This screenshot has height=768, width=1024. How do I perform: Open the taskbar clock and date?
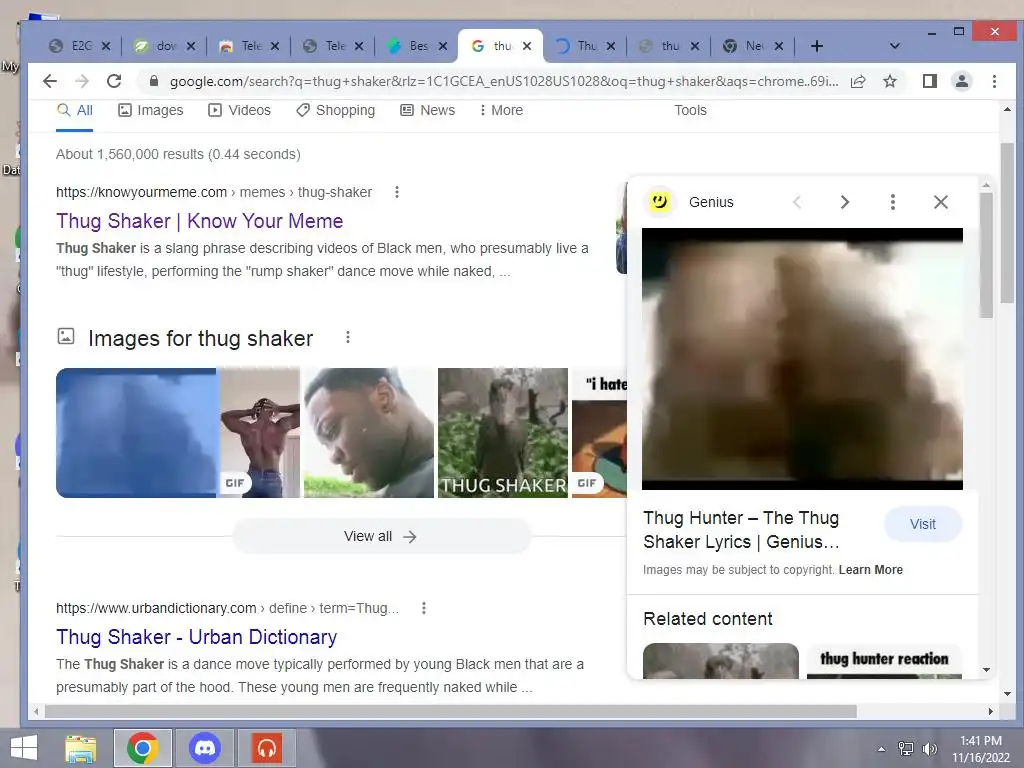click(x=981, y=749)
